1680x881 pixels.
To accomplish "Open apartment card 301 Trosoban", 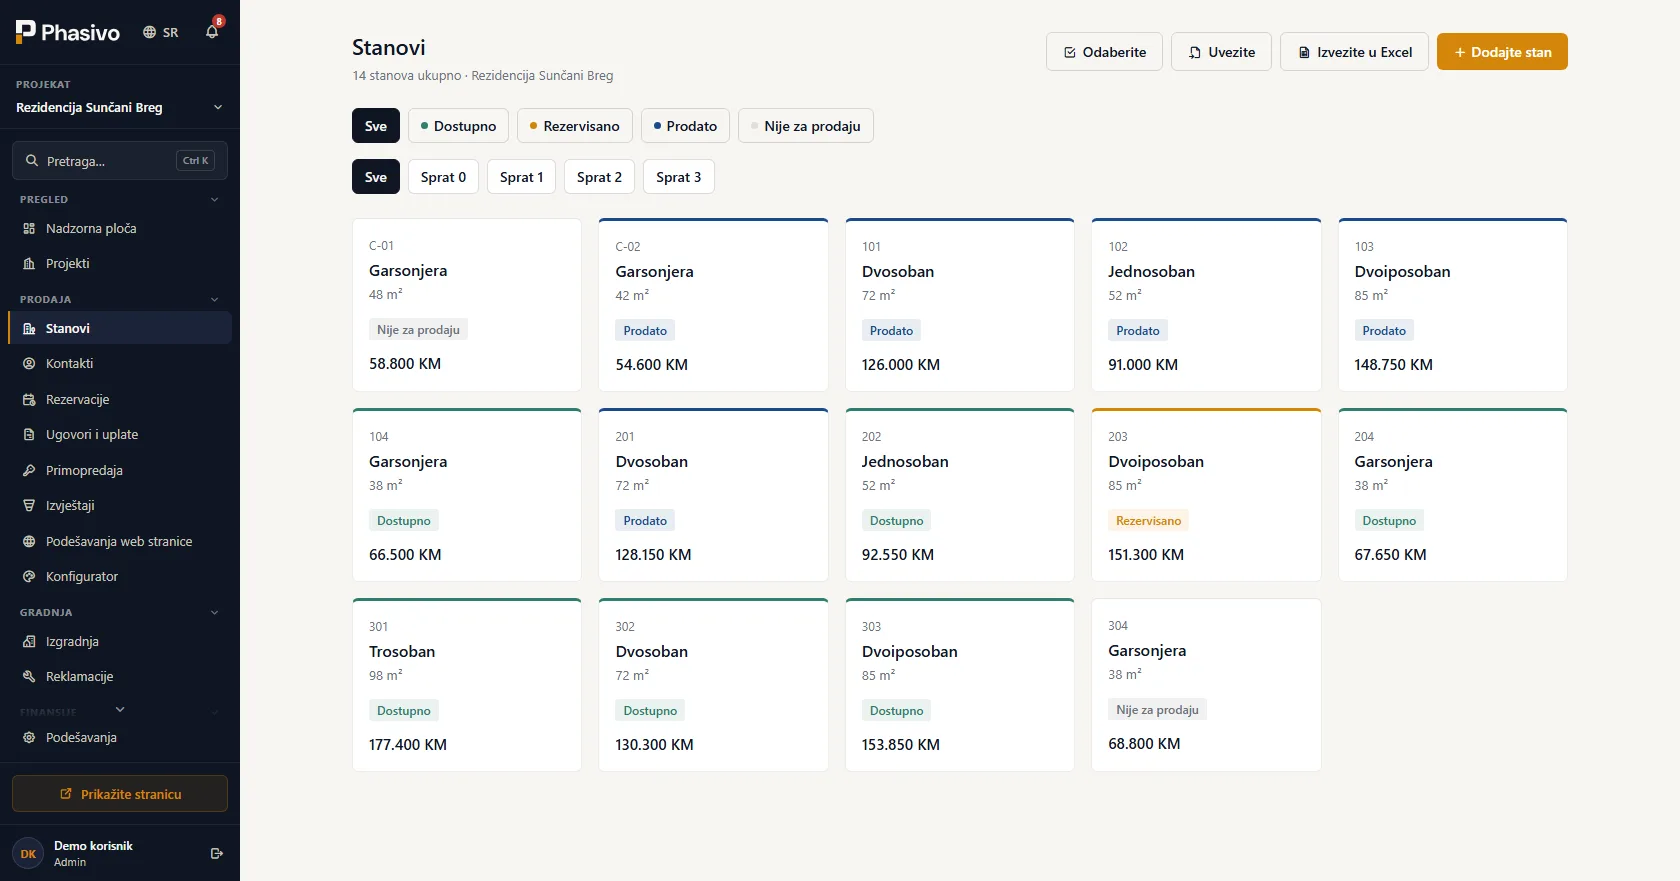I will [x=467, y=685].
